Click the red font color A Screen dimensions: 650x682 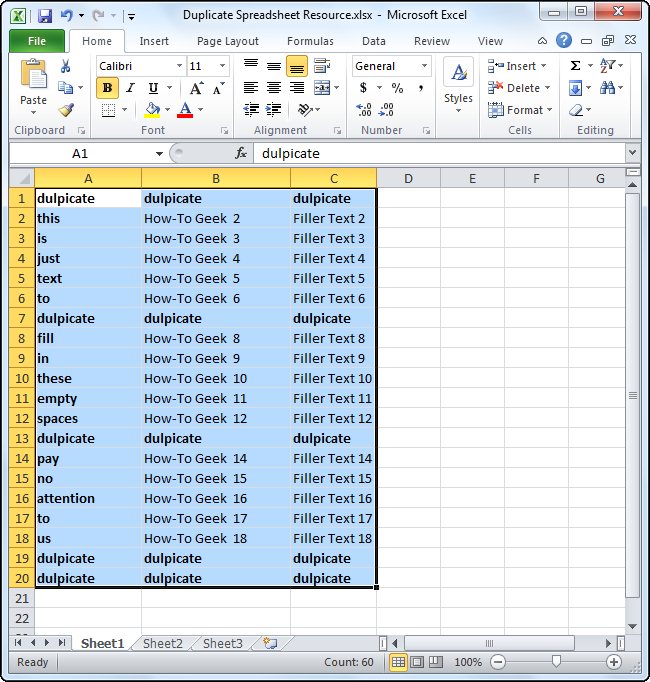185,110
